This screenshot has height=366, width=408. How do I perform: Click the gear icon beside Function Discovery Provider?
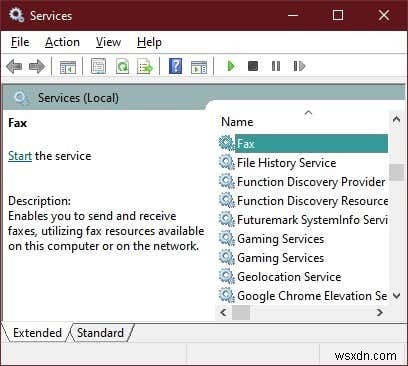pos(227,182)
